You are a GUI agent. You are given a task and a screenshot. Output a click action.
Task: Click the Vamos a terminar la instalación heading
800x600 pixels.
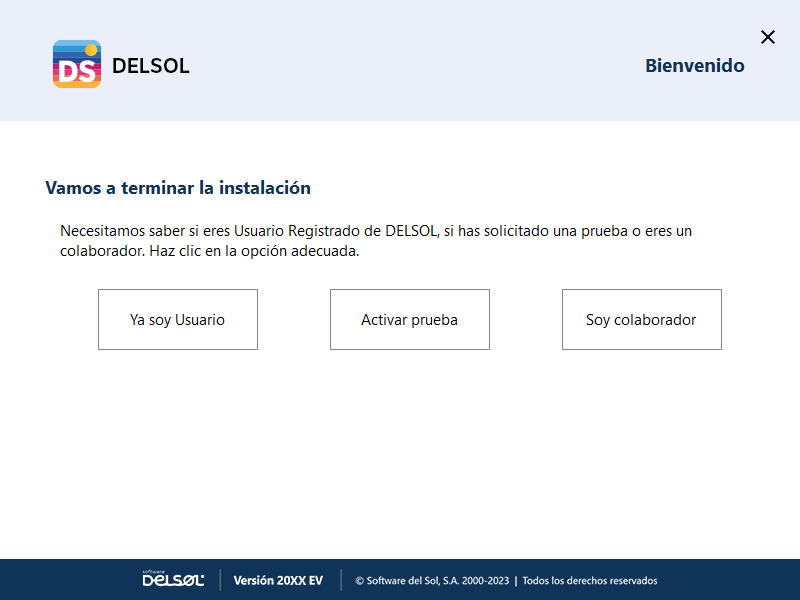point(178,188)
